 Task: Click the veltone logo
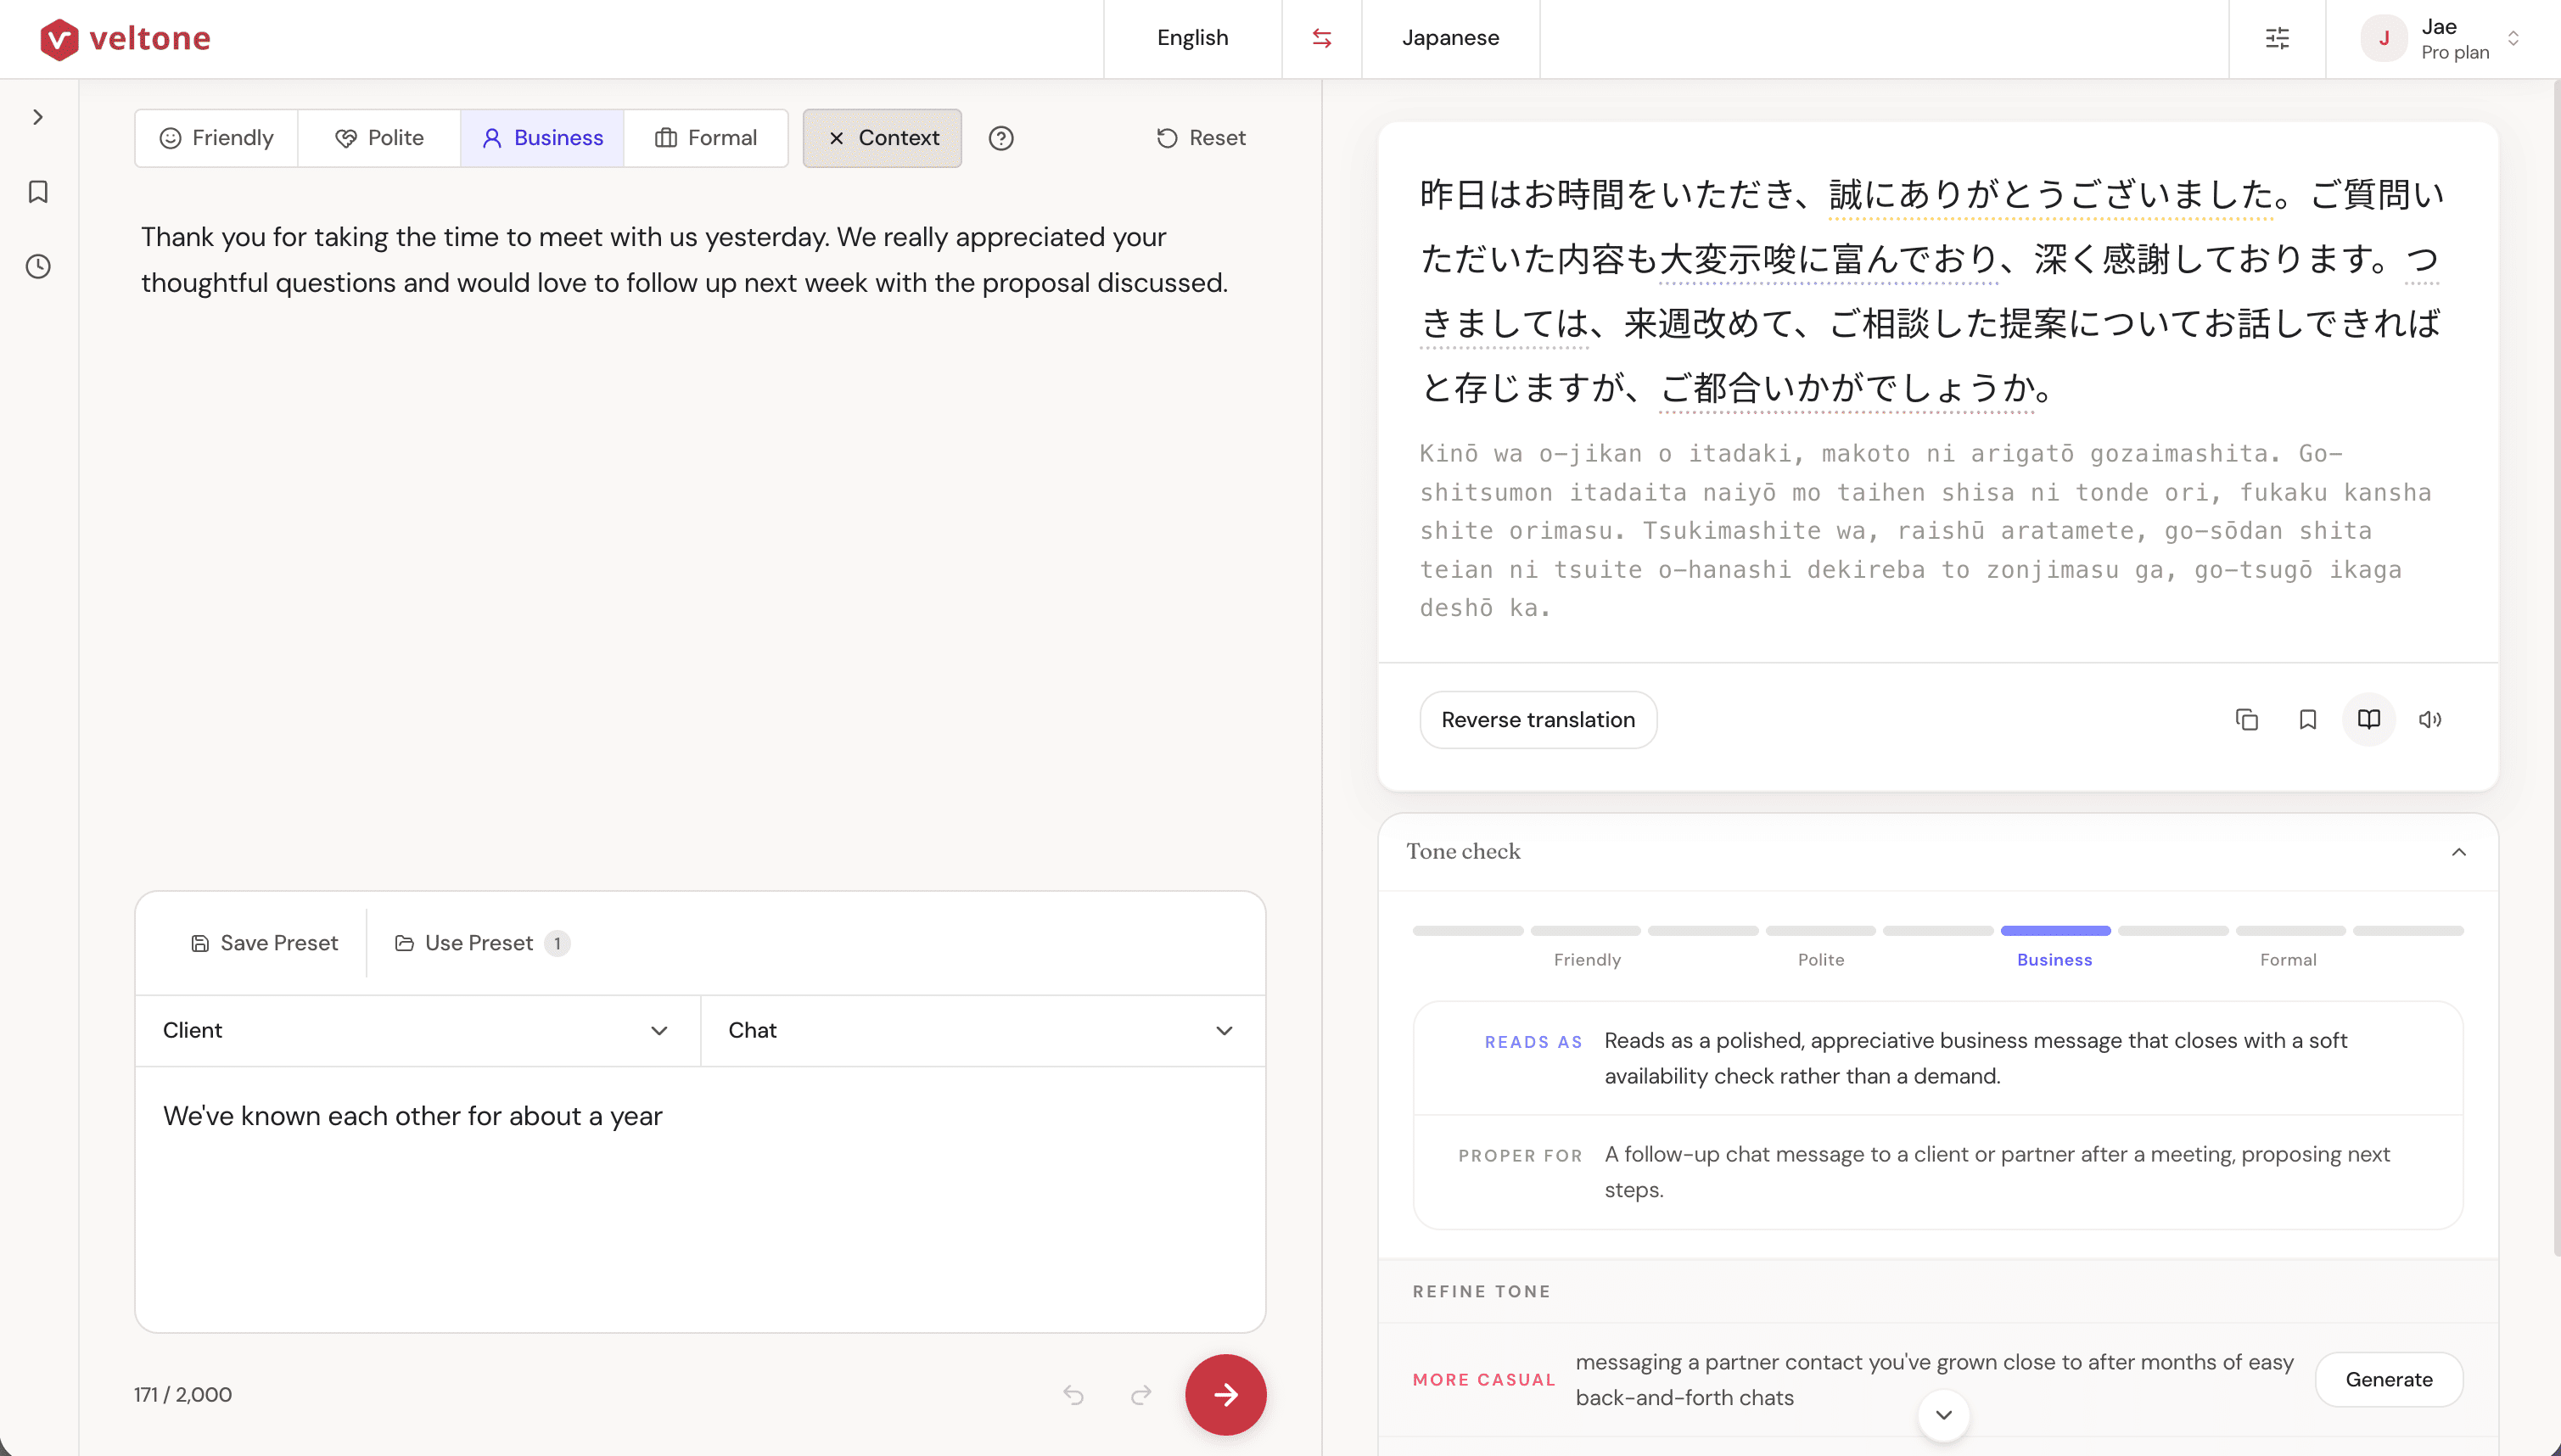(x=125, y=38)
